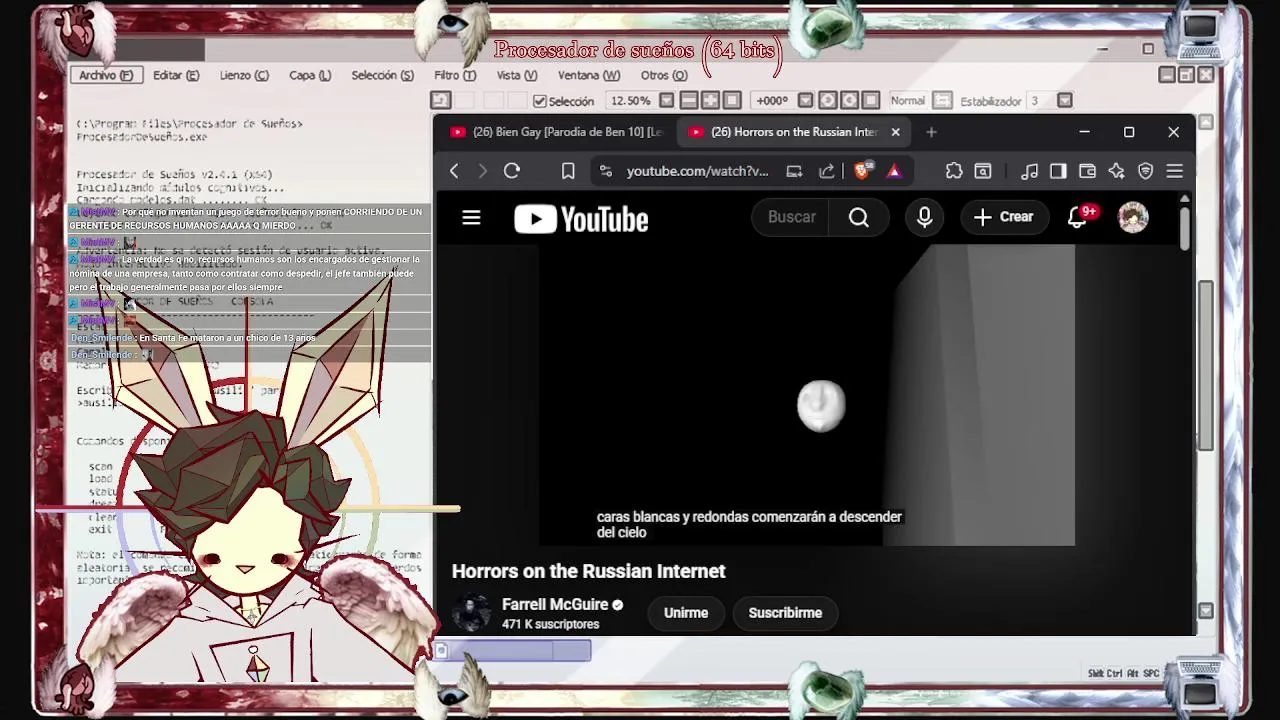Click the zoom in plus icon

point(710,101)
